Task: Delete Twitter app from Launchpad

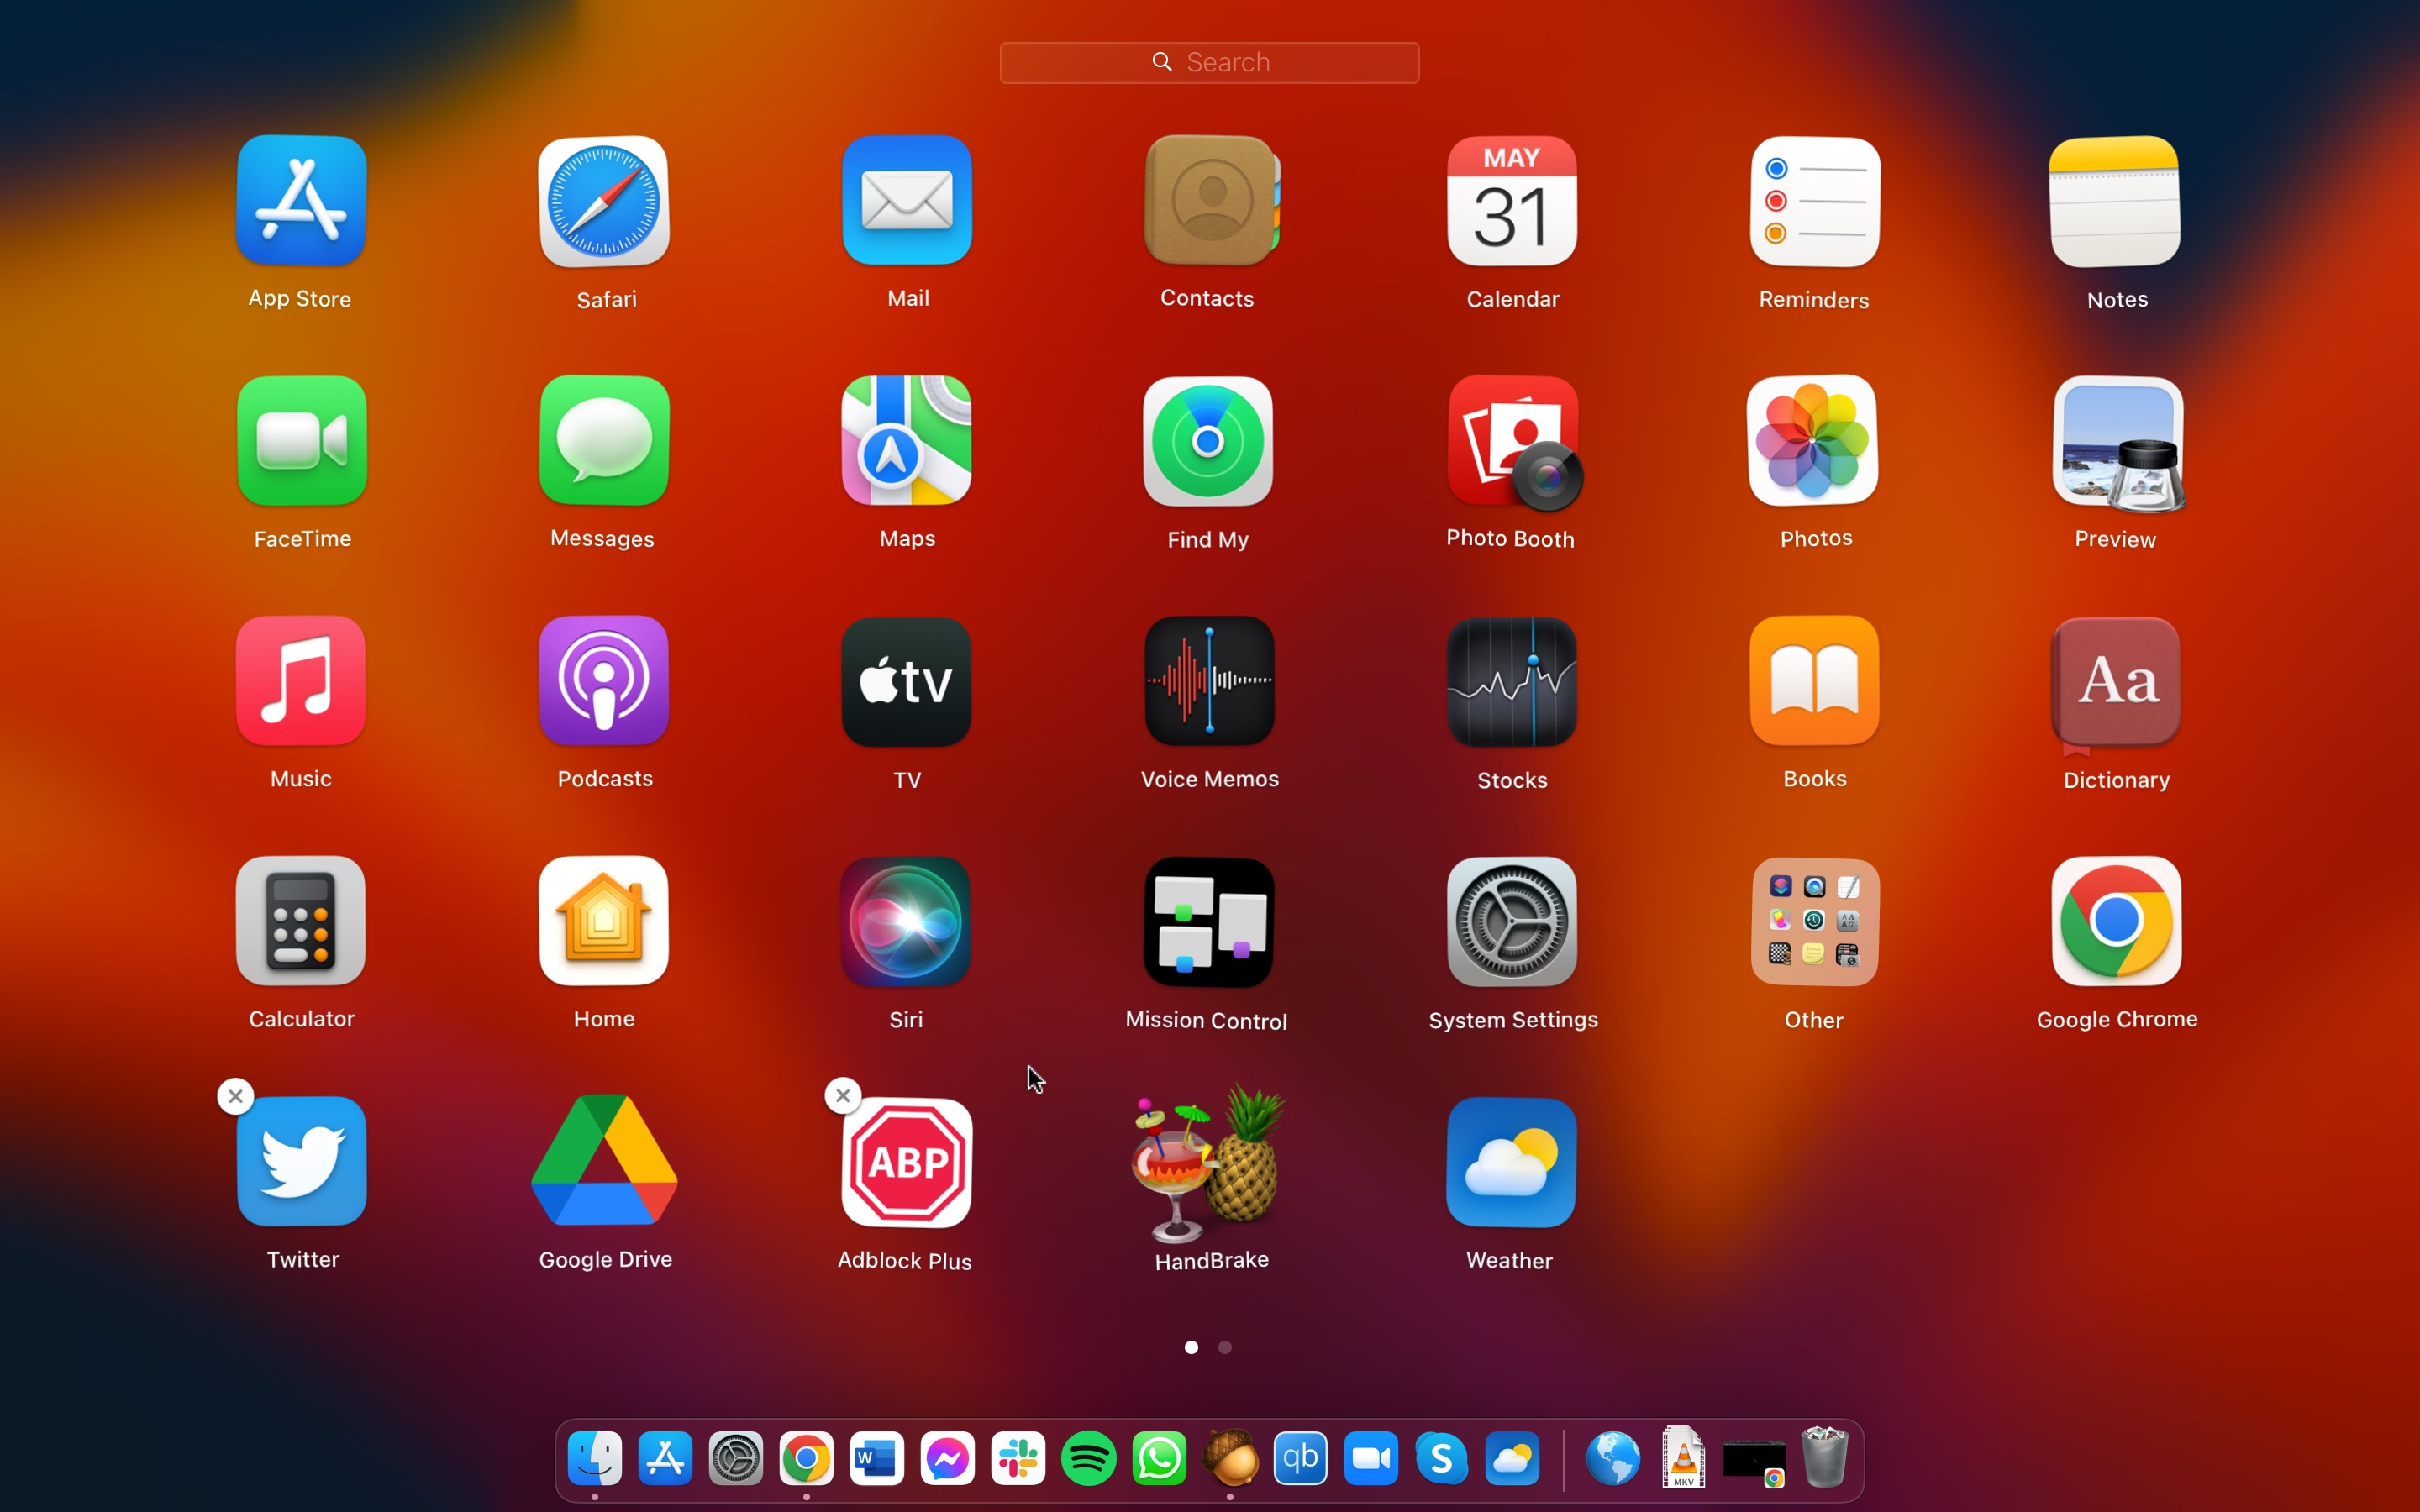Action: [235, 1095]
